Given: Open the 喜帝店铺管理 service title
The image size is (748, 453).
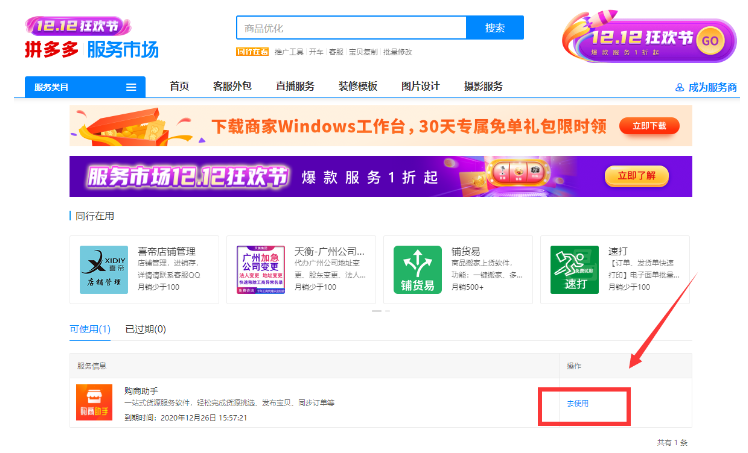Looking at the screenshot, I should [166, 251].
